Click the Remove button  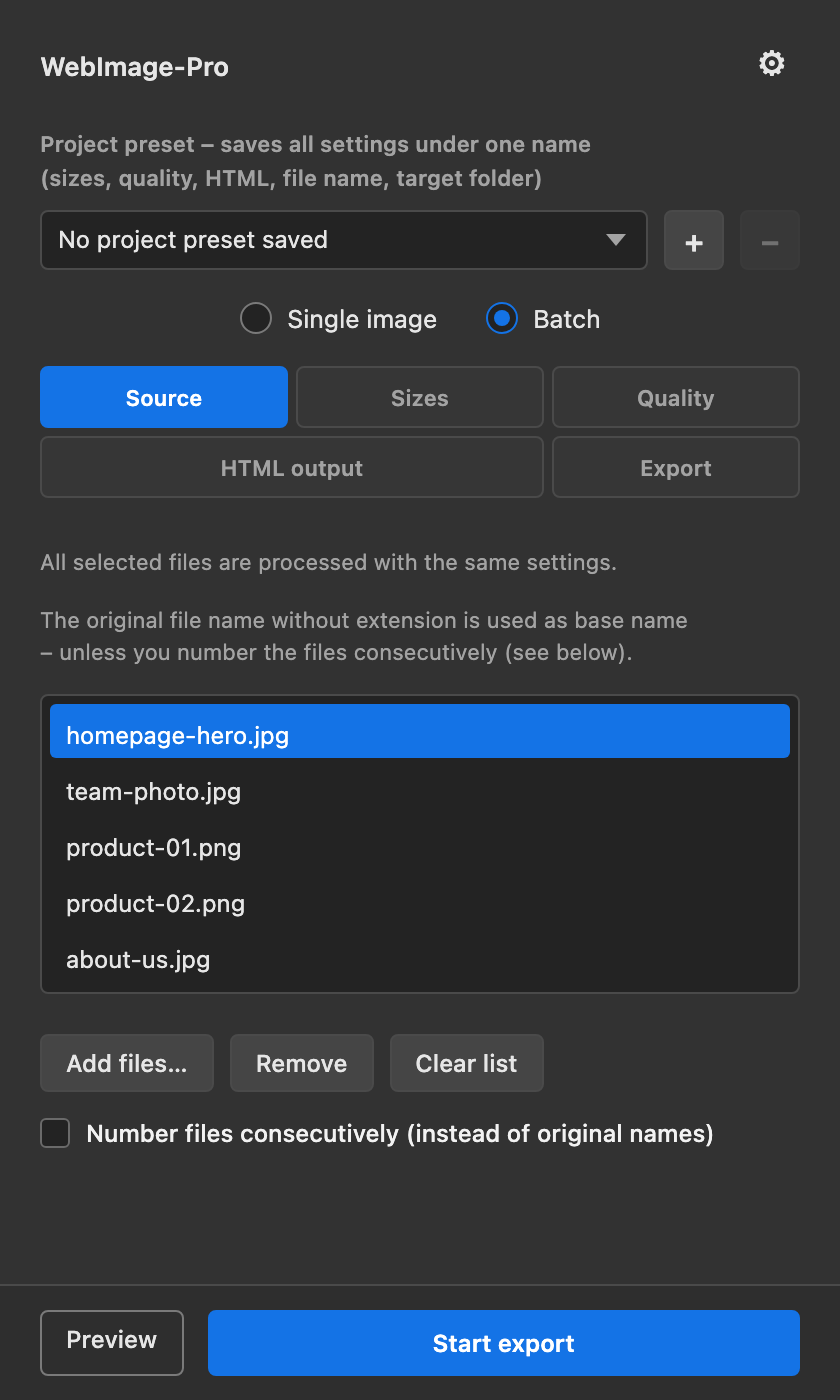pos(302,1063)
